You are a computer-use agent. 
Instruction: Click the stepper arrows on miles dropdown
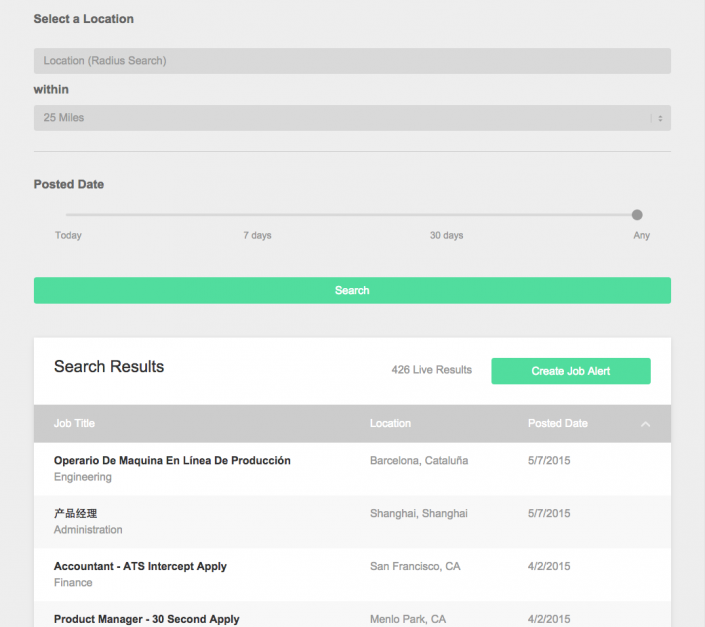(659, 118)
